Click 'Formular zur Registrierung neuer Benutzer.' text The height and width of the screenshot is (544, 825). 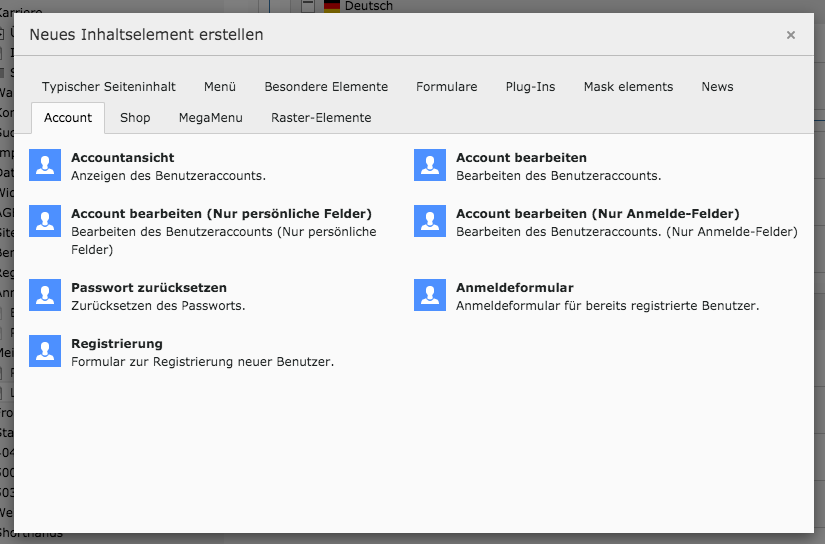coord(203,362)
